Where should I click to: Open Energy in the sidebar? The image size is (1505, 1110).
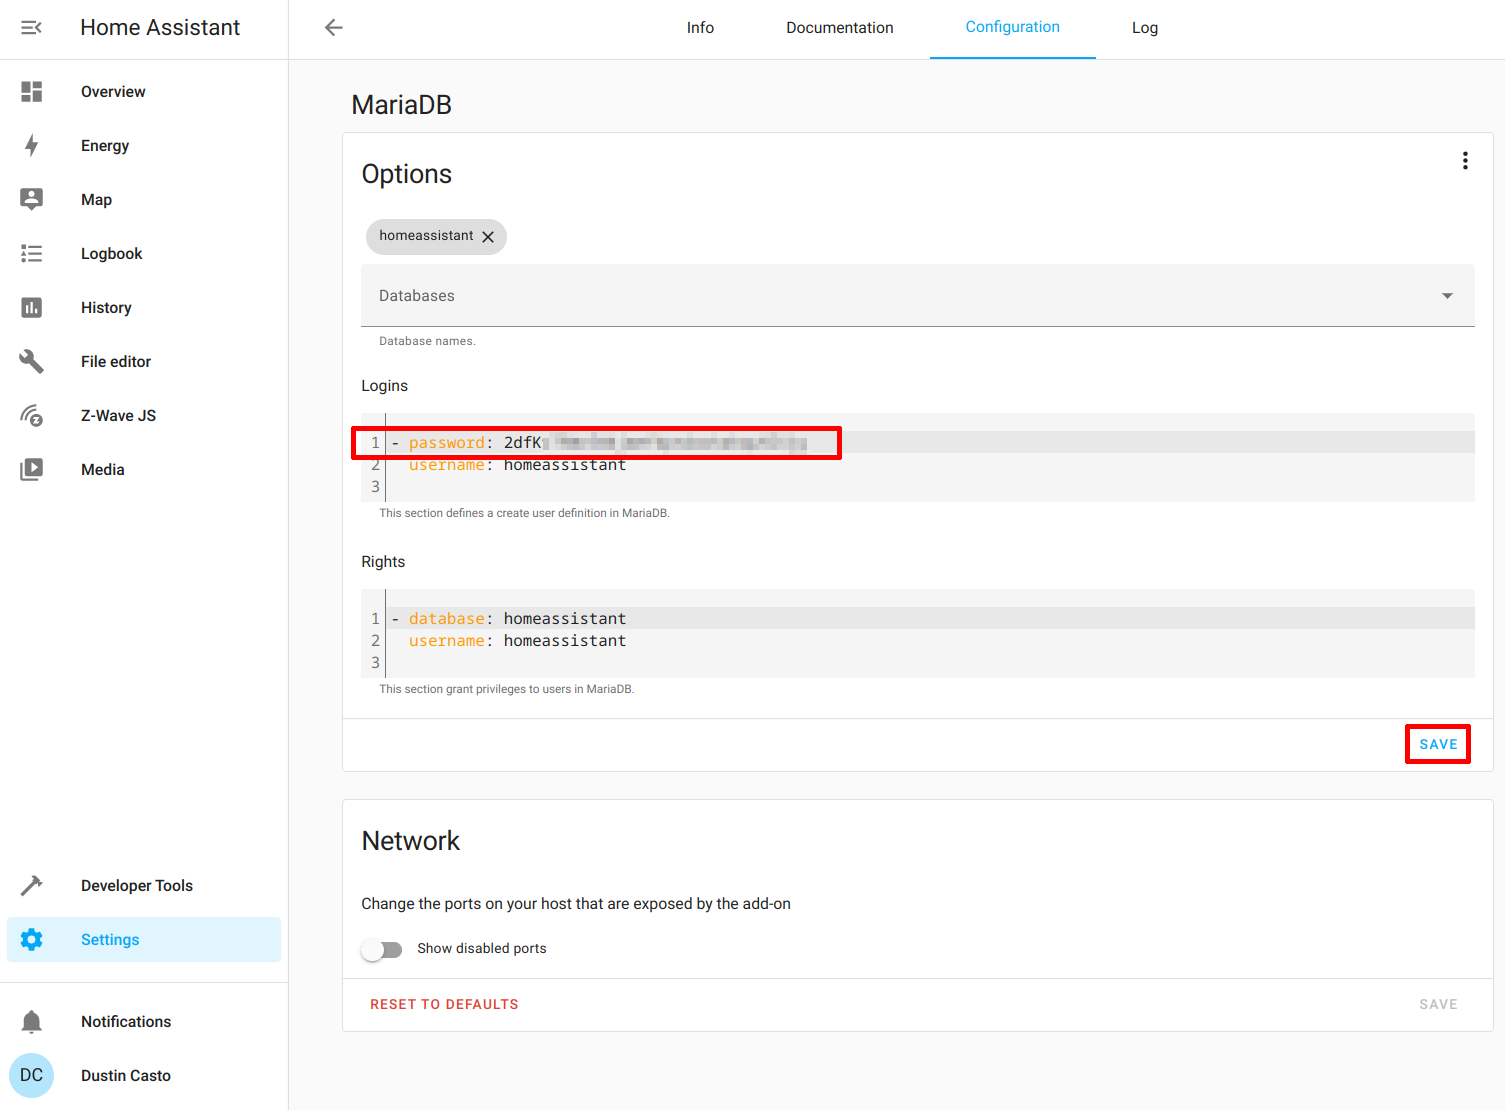point(144,145)
